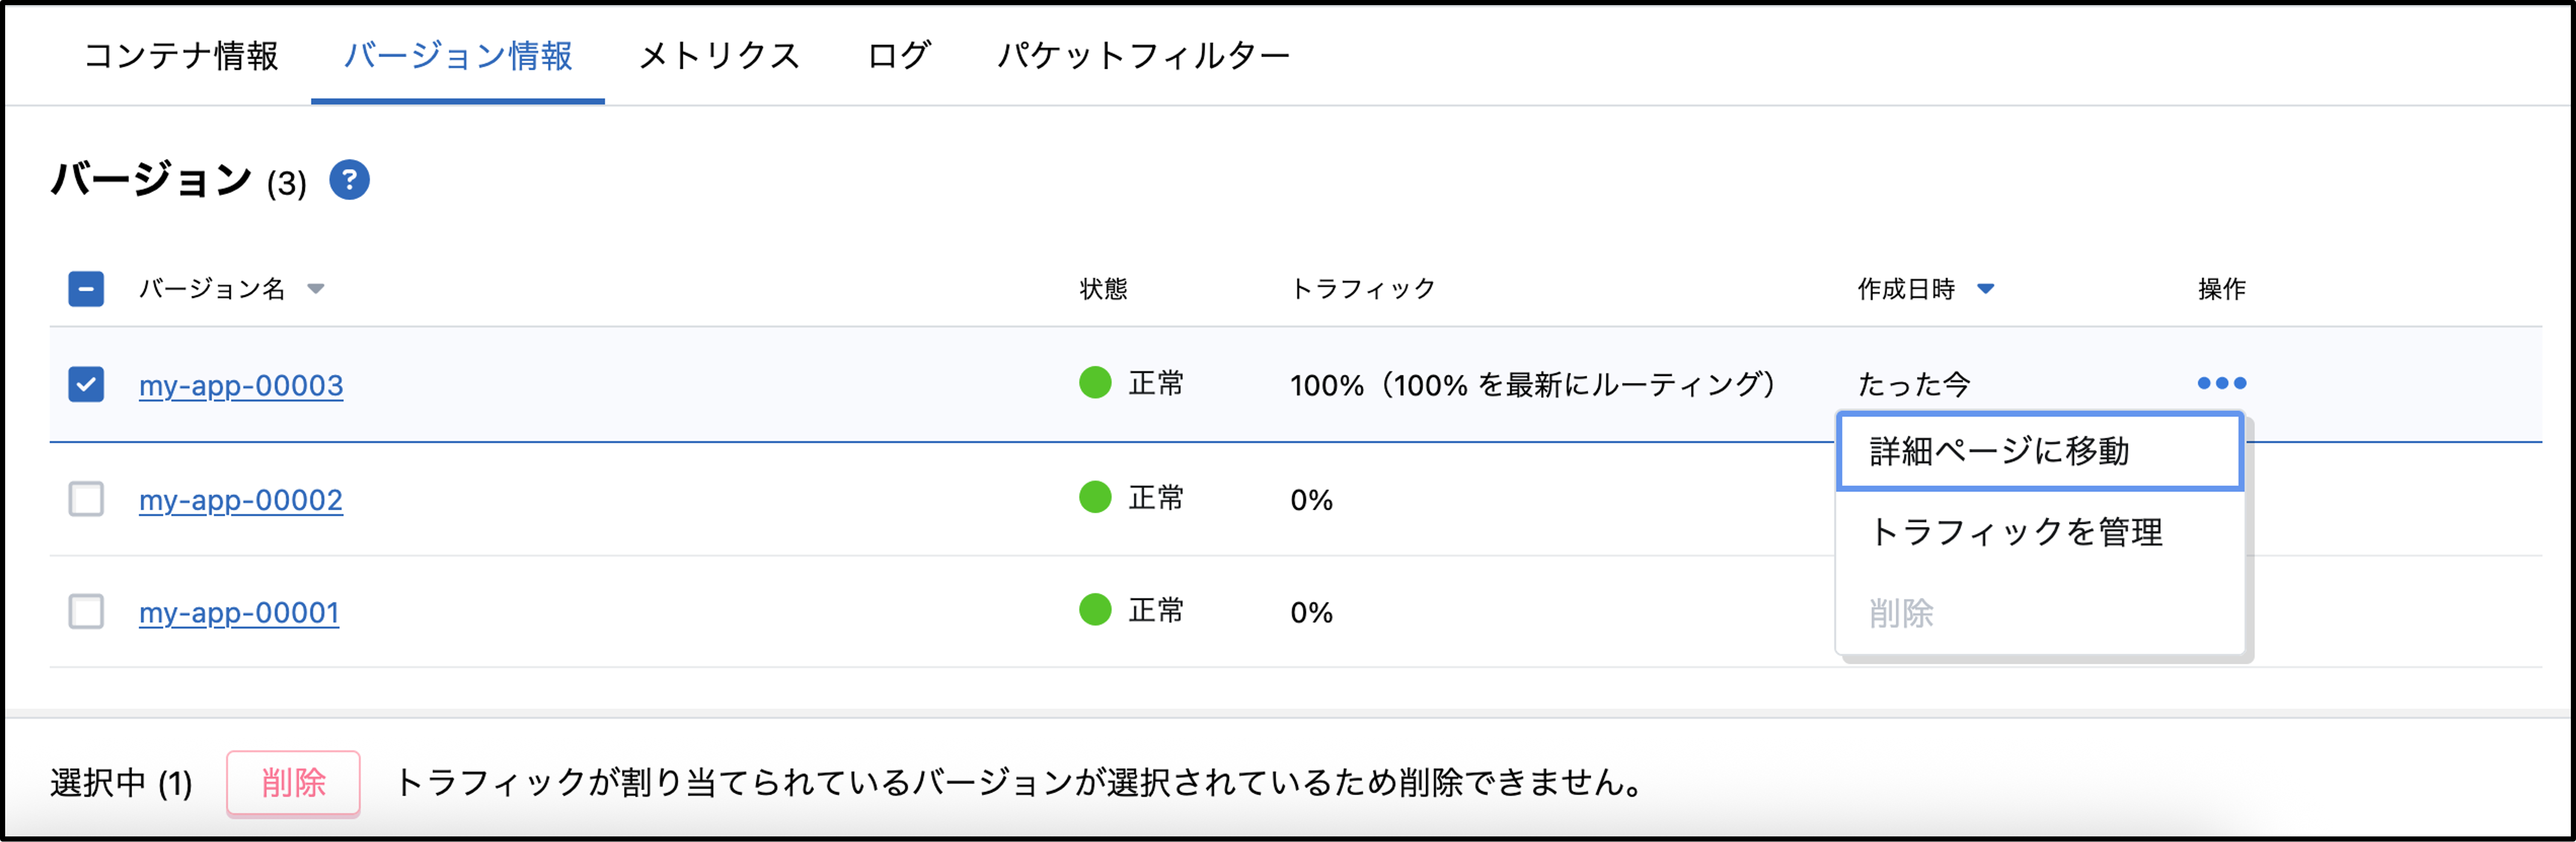
Task: Select the my-app-00001 row checkbox
Action: pos(86,611)
